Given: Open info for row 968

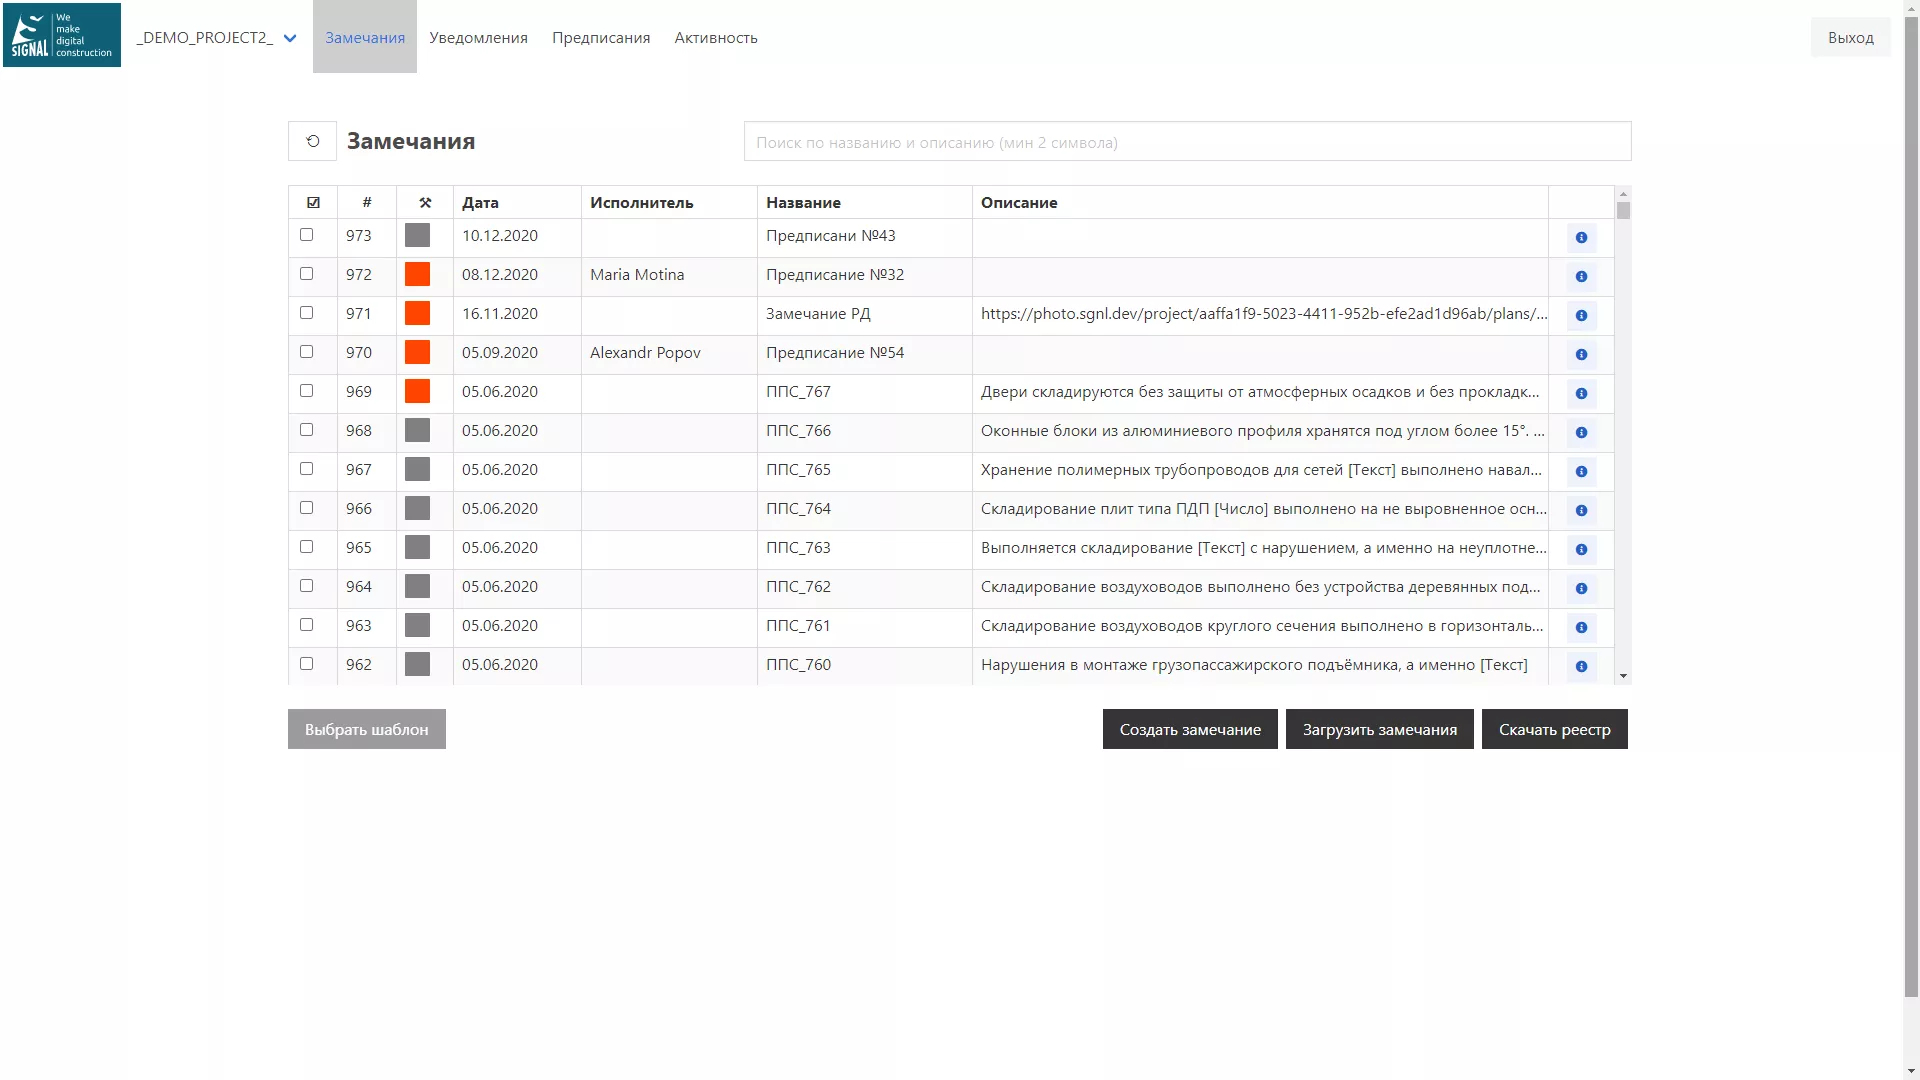Looking at the screenshot, I should tap(1581, 433).
